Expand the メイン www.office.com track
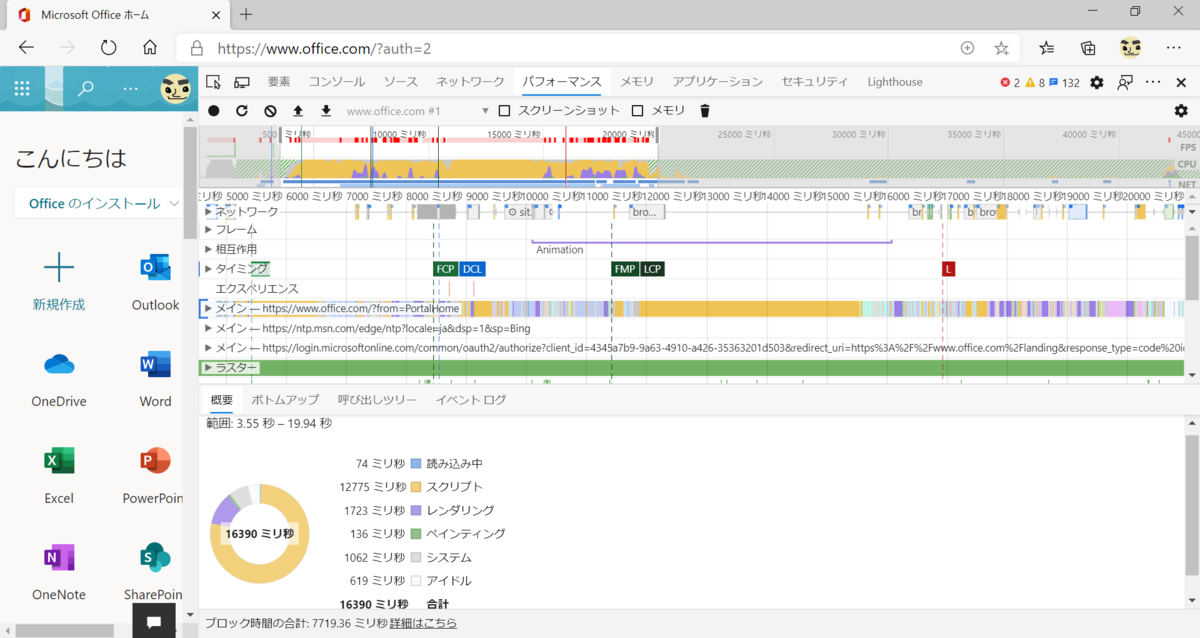Image resolution: width=1200 pixels, height=638 pixels. [x=208, y=309]
